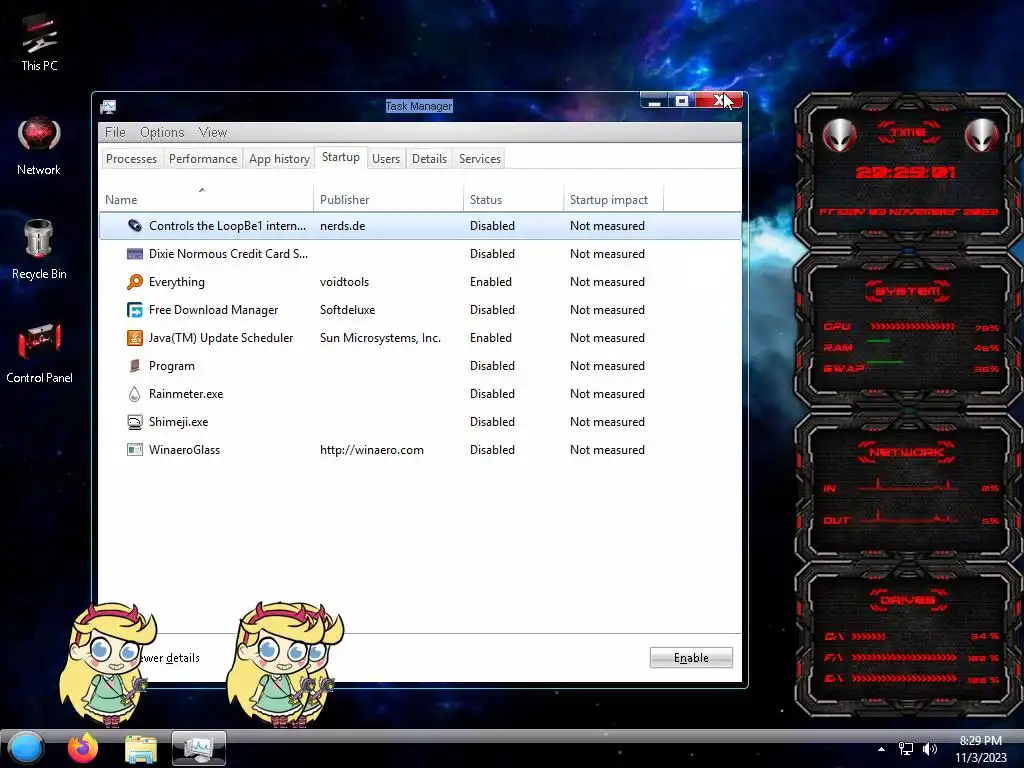Select the Startup tab

pos(341,157)
